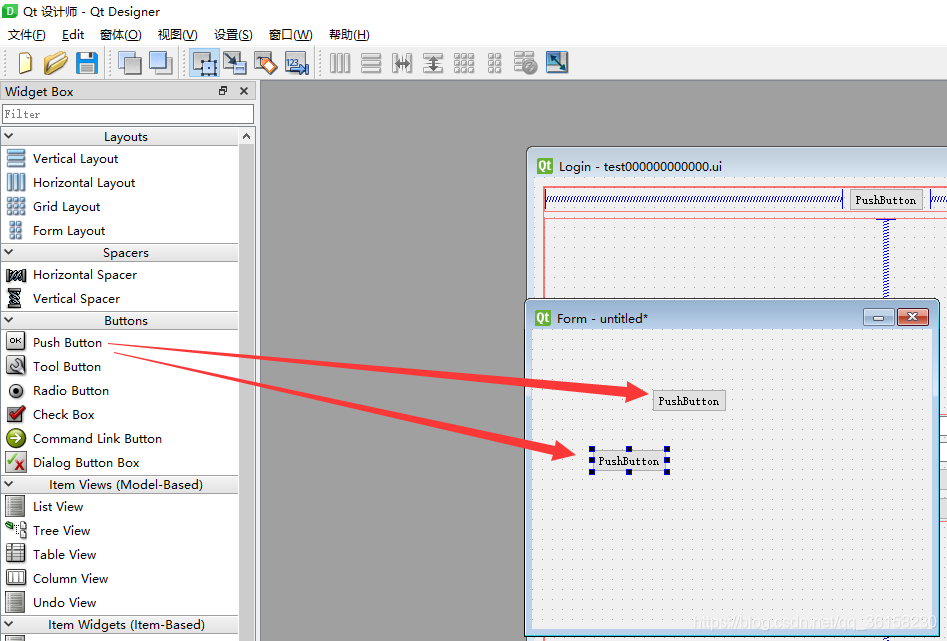Open the Edit menu
Viewport: 947px width, 641px height.
tap(73, 35)
